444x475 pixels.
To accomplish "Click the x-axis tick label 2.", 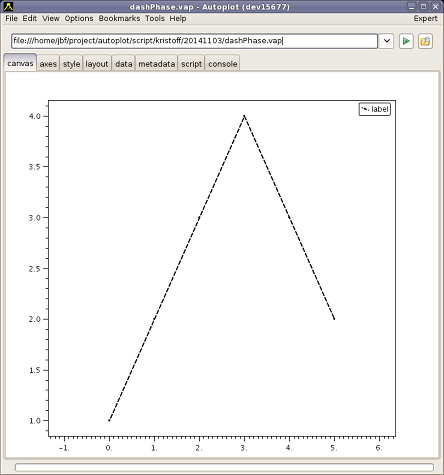I will coord(199,448).
